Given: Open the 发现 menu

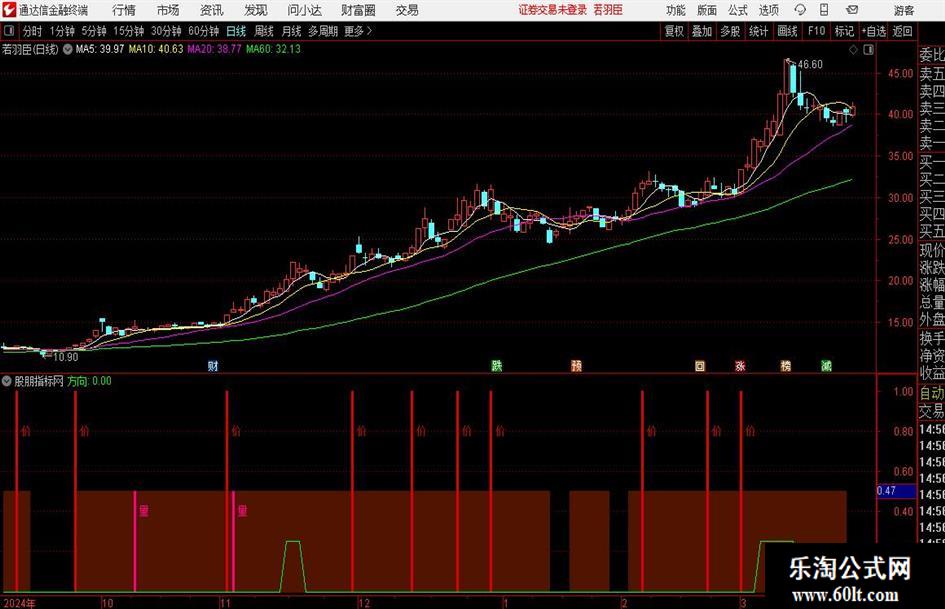Looking at the screenshot, I should [256, 10].
